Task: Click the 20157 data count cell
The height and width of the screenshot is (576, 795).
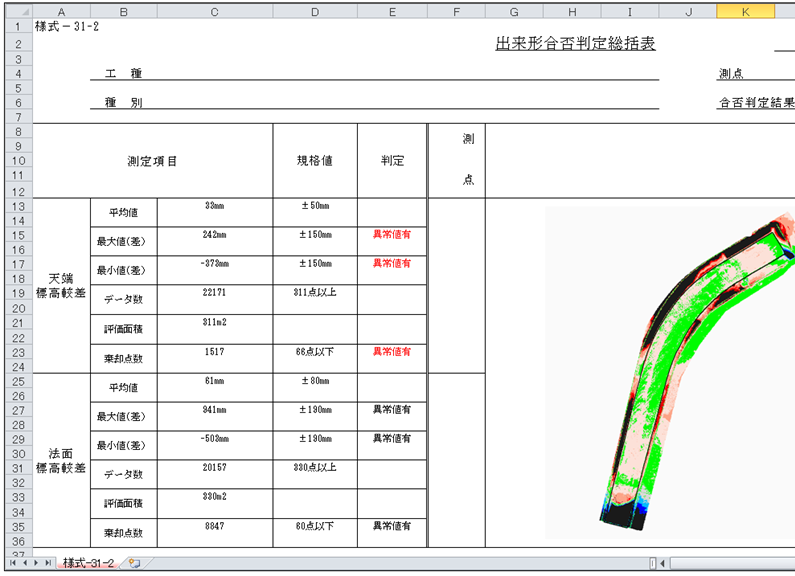Action: click(215, 475)
